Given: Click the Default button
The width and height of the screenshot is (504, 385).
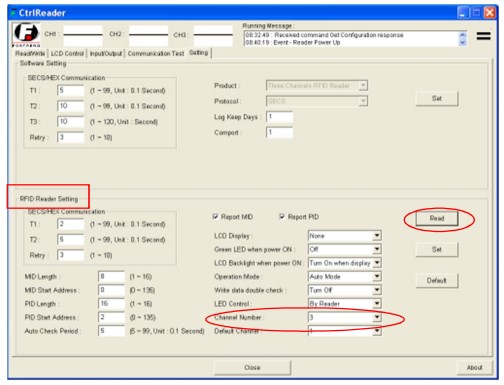Looking at the screenshot, I should pos(437,280).
